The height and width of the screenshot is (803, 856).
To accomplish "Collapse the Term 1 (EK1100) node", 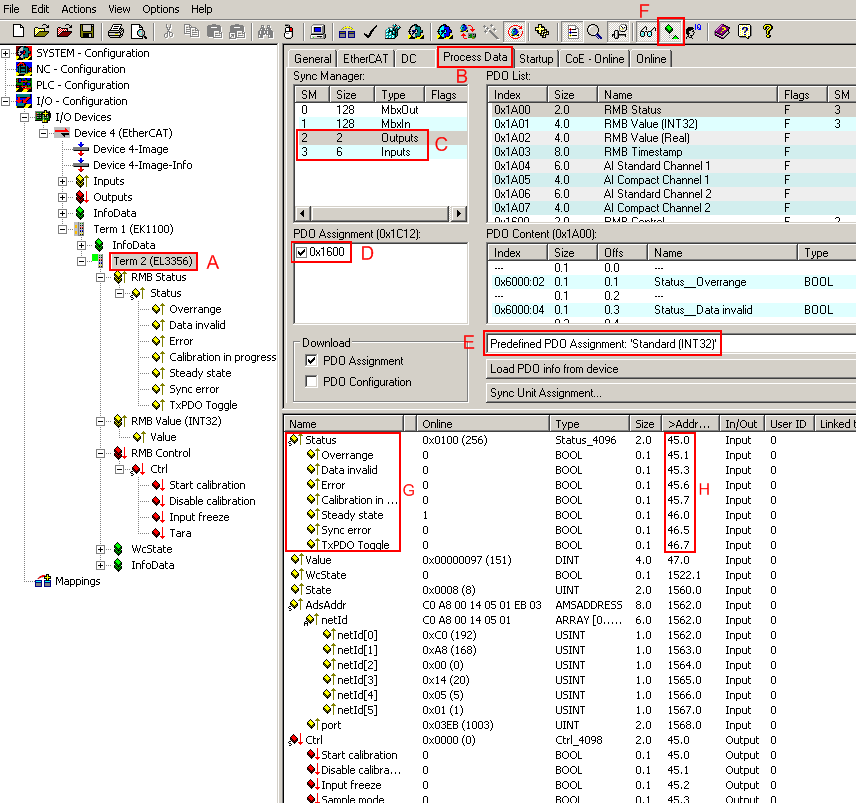I will (63, 229).
